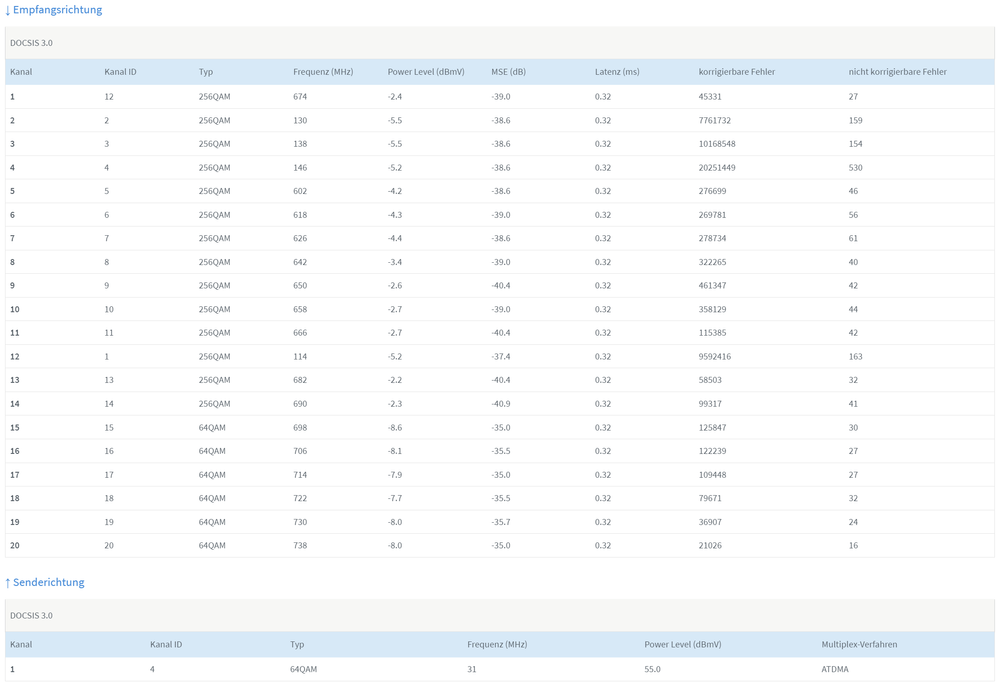Select the correctable errors value 276699
Image resolution: width=999 pixels, height=696 pixels.
[x=712, y=191]
